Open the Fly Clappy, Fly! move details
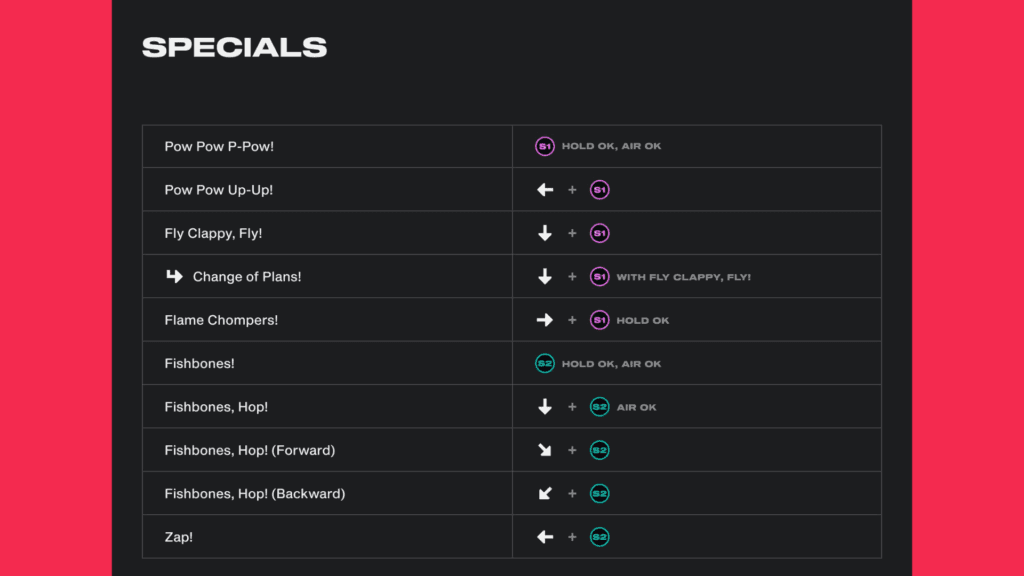 pos(214,232)
